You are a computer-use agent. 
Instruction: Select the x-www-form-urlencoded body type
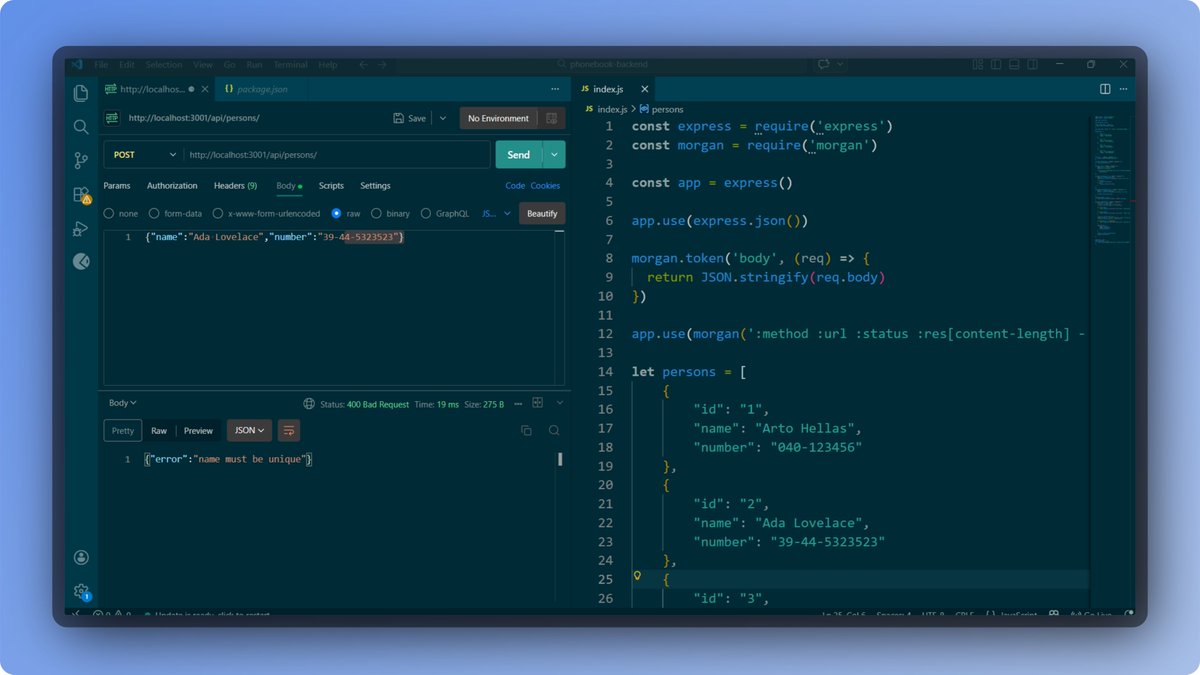(x=218, y=213)
